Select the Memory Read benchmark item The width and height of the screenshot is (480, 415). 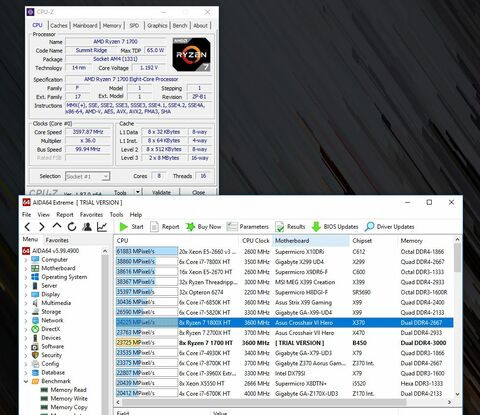click(68, 390)
